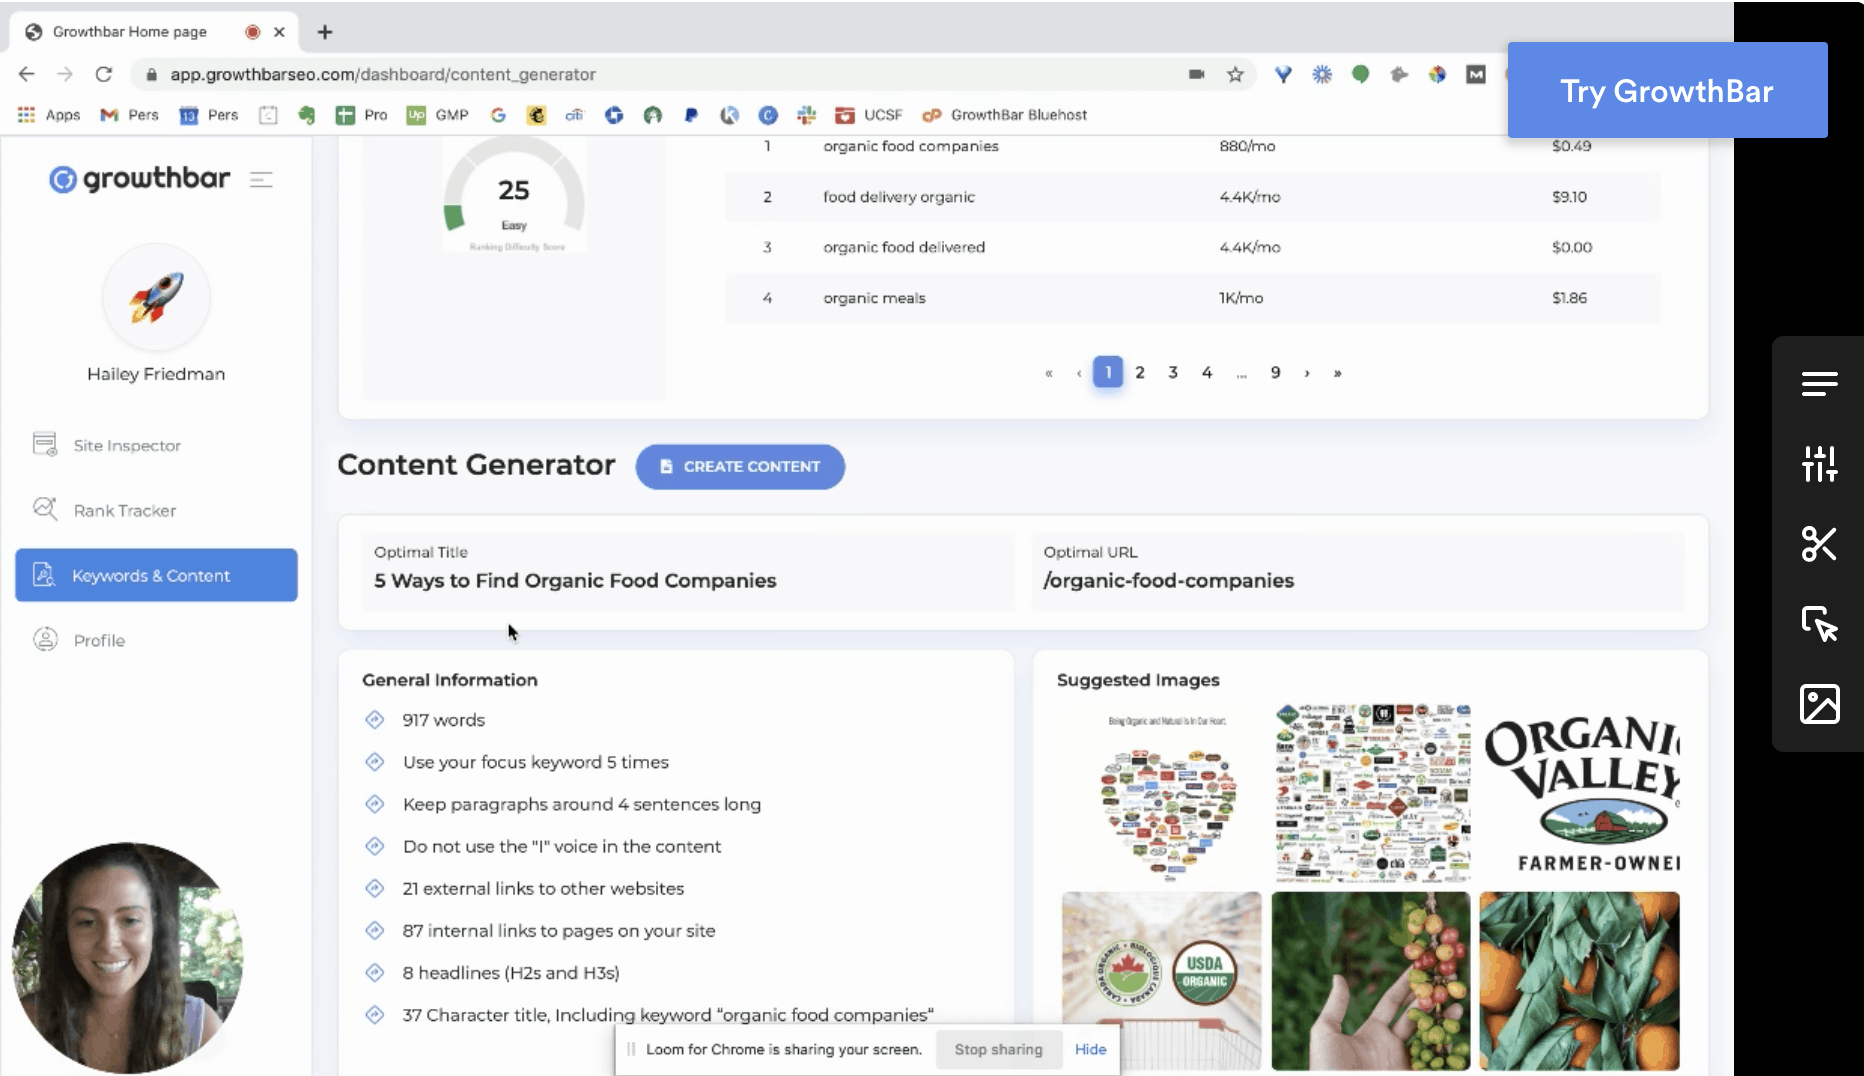Open the Growthbar Home page browser tab
This screenshot has width=1864, height=1076.
130,31
